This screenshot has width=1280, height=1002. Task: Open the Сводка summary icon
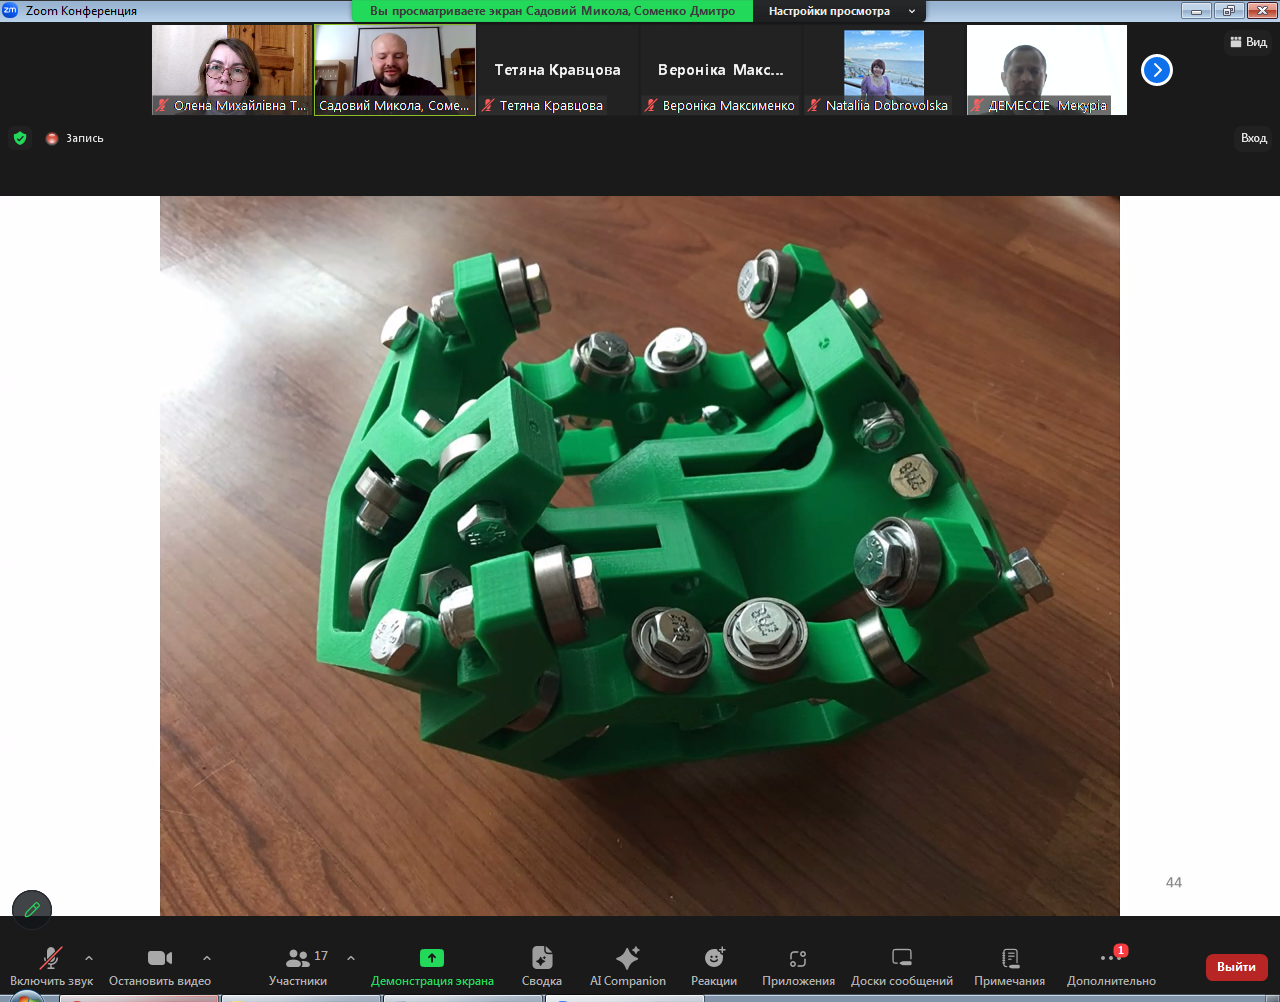[541, 958]
